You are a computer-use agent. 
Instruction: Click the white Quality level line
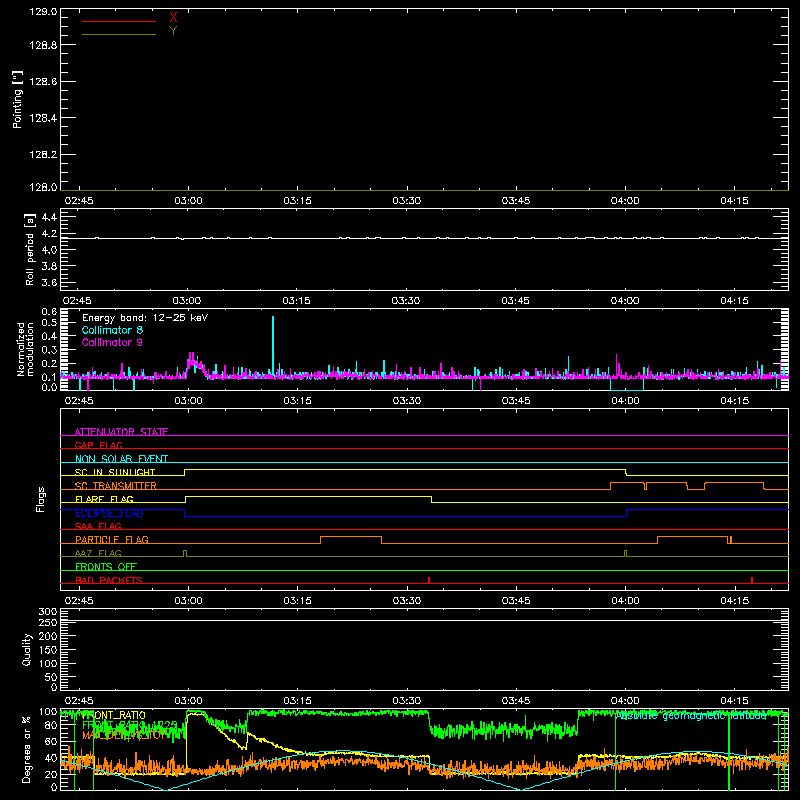point(424,621)
